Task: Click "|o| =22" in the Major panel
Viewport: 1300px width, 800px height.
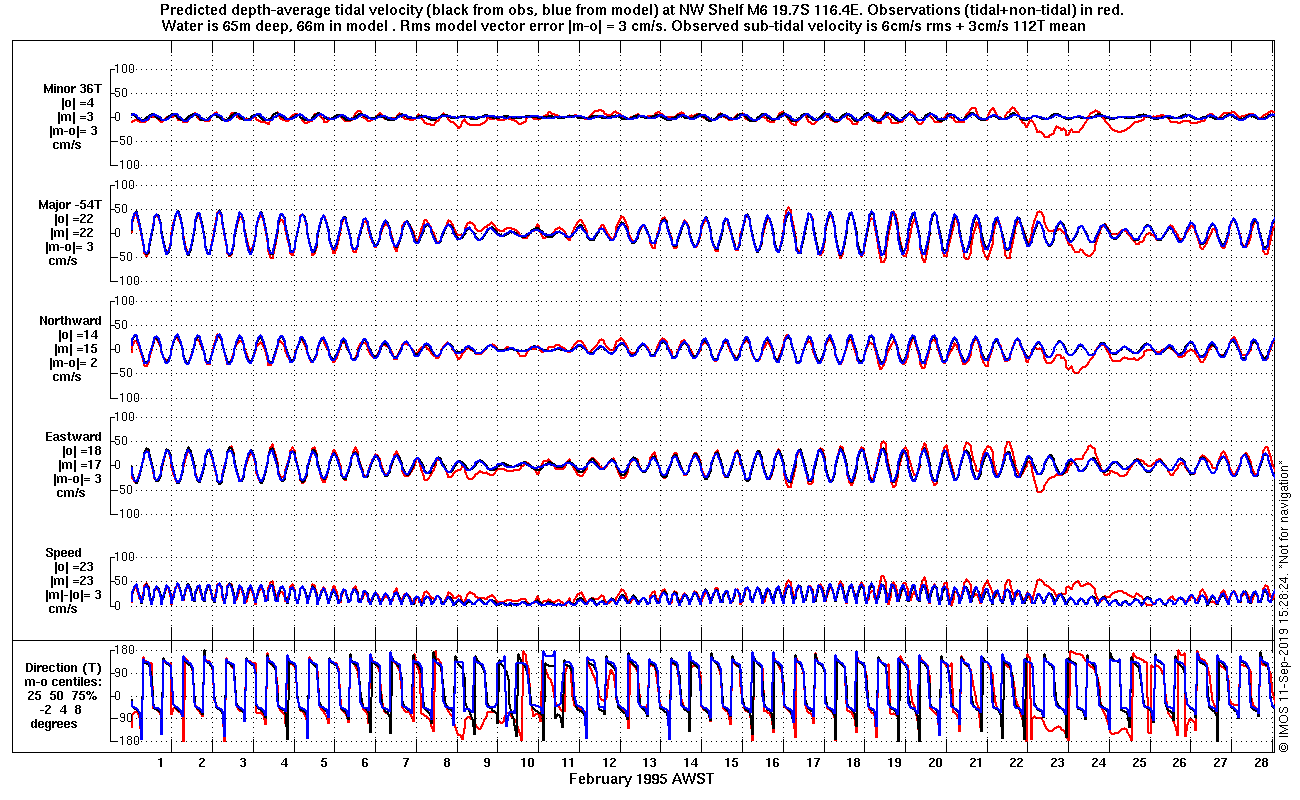Action: 75,219
